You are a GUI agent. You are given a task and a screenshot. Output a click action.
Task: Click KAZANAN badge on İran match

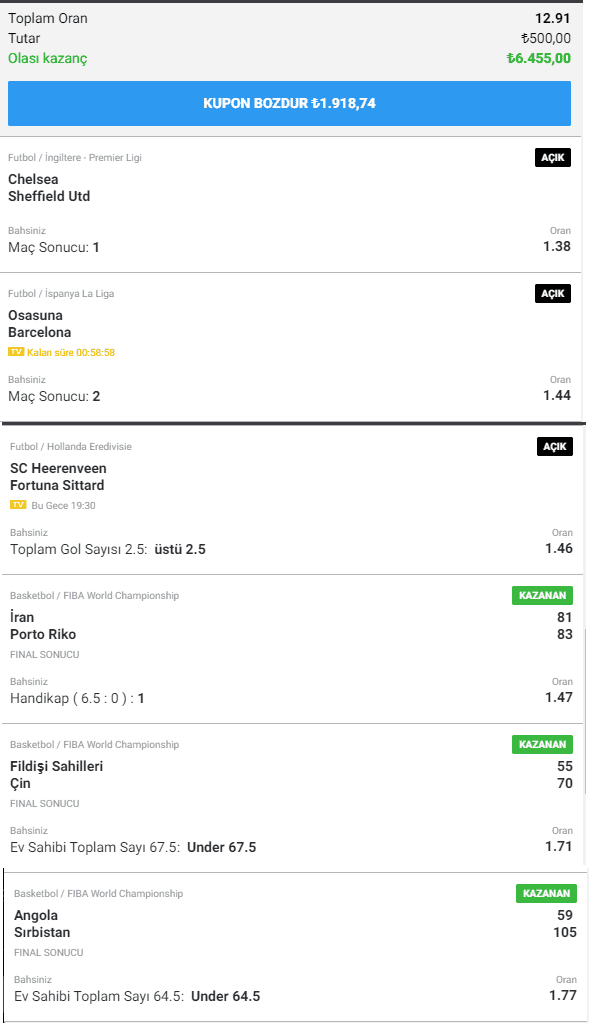pos(542,595)
